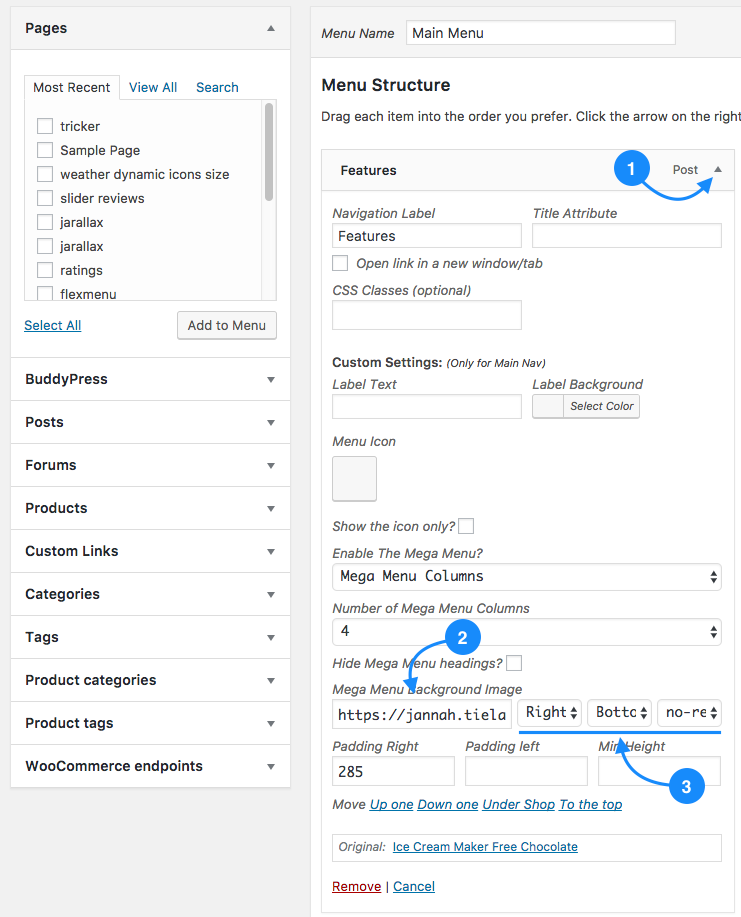Click the Min Height field
Screen dimensions: 741x917
coord(659,771)
